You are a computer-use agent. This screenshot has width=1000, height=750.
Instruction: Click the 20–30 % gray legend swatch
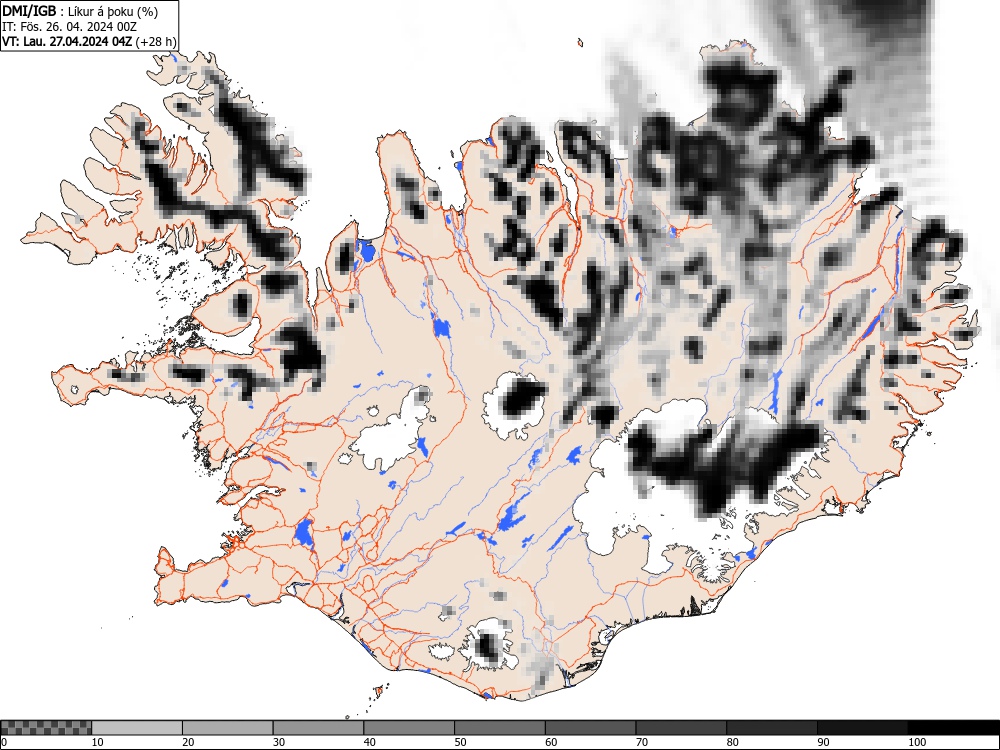[228, 728]
